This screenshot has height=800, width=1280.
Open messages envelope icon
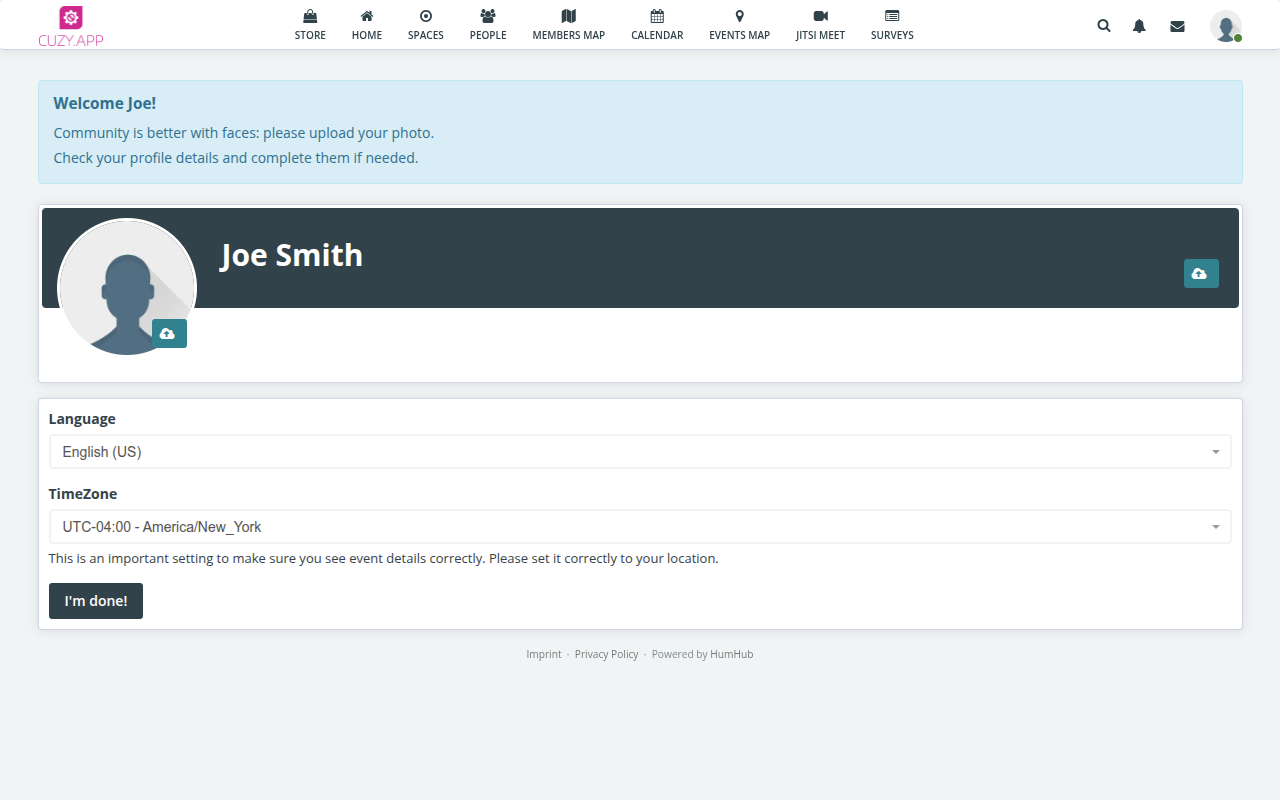click(1177, 26)
